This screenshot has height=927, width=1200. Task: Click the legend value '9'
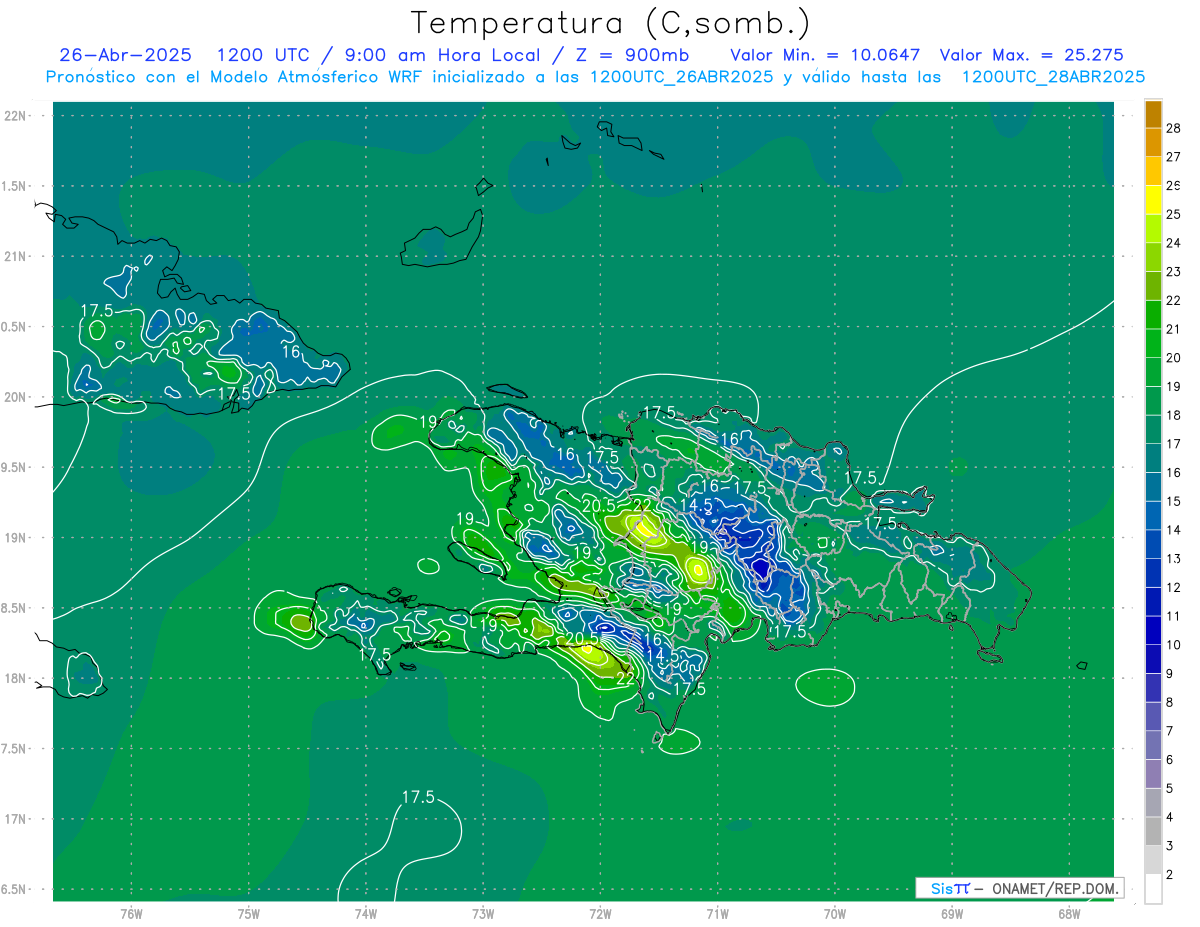[x=1170, y=674]
